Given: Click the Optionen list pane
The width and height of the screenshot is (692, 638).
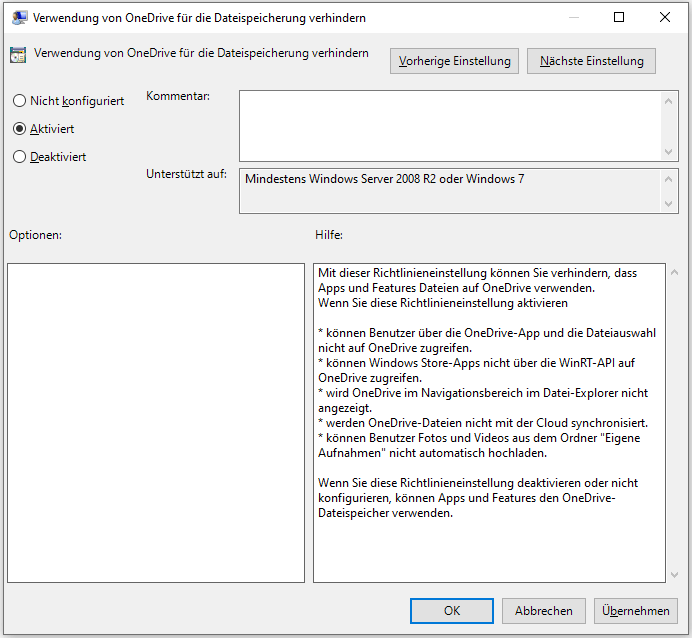Looking at the screenshot, I should 156,423.
